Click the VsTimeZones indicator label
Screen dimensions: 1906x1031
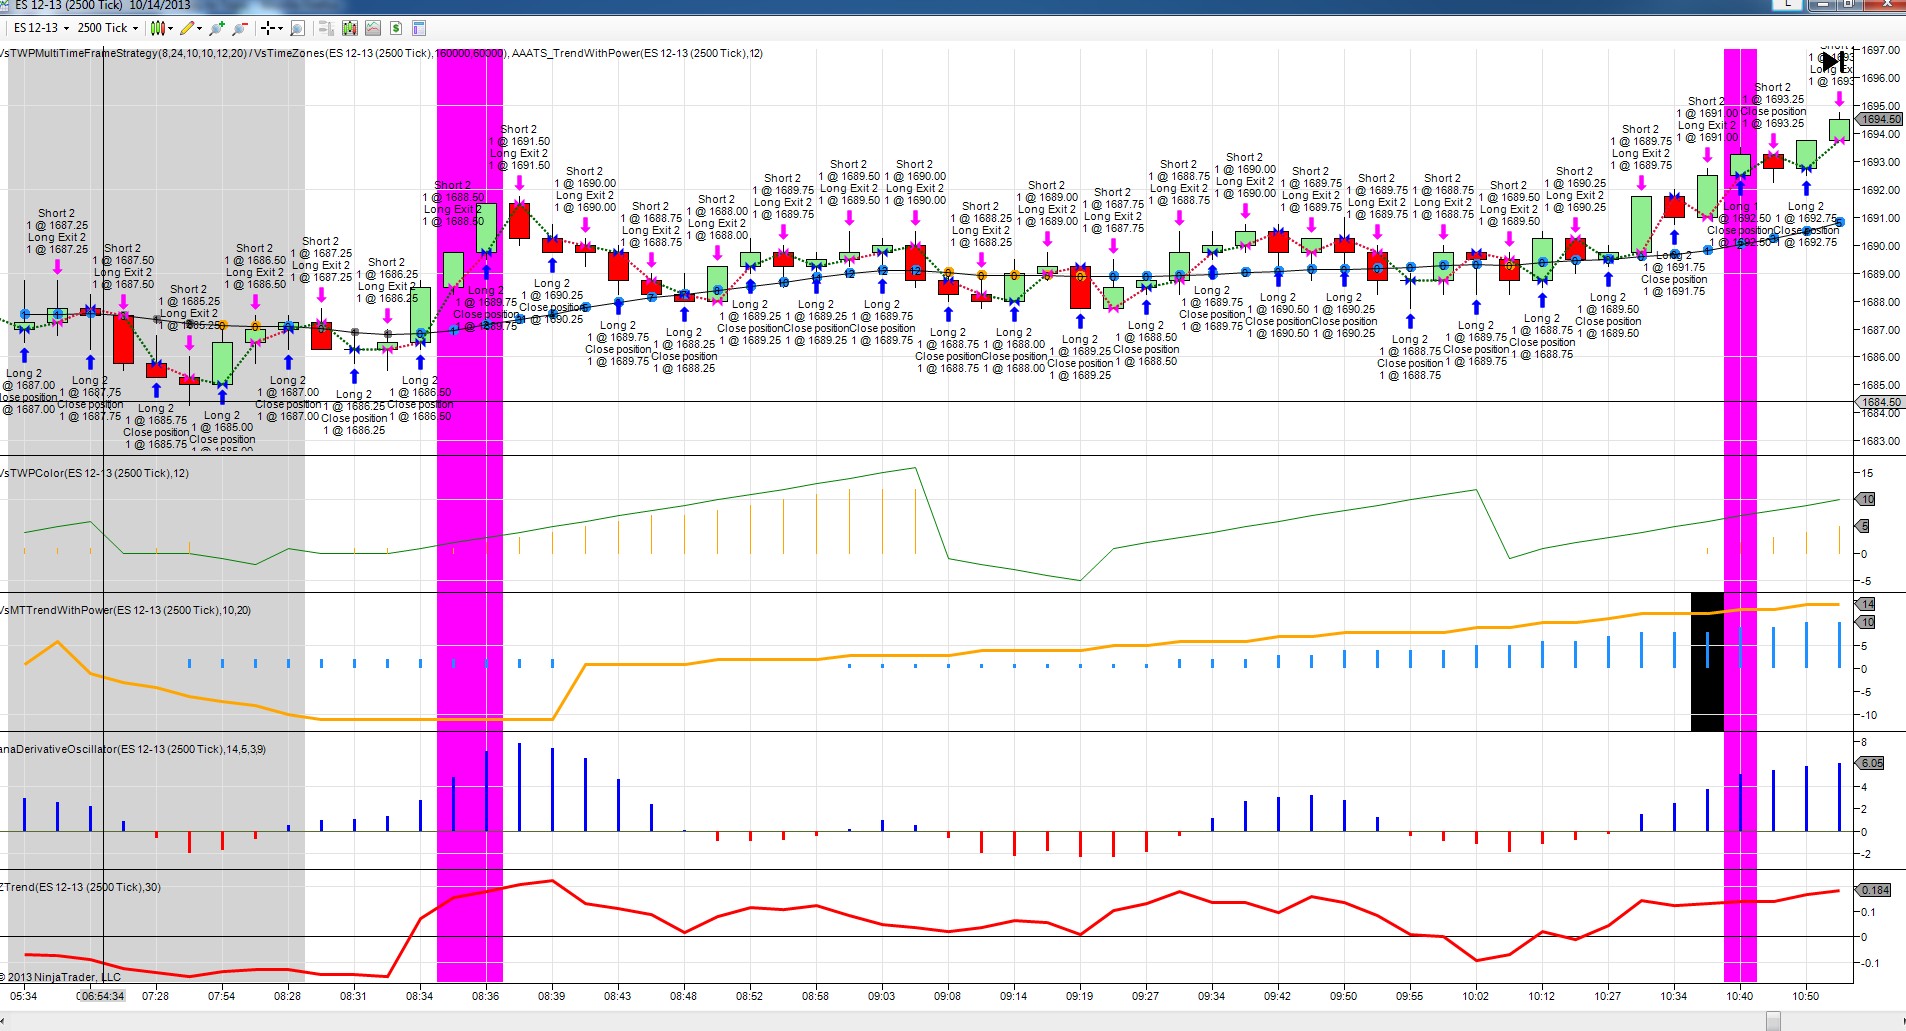[380, 53]
